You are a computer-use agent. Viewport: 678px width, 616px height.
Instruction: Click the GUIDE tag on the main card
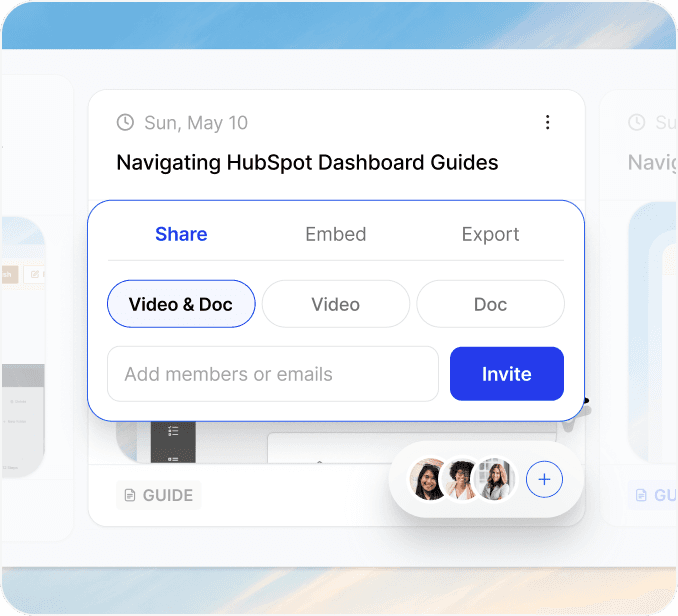(x=159, y=495)
